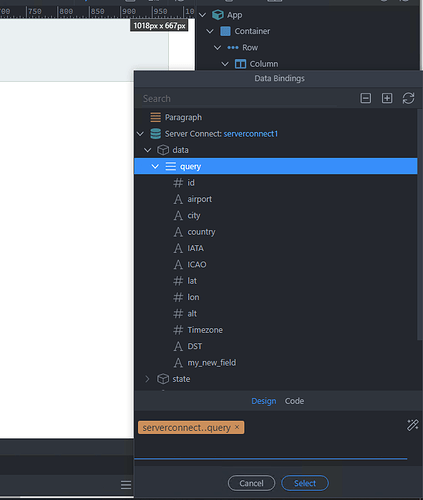
Task: Click the Row dots icon
Action: pos(233,48)
